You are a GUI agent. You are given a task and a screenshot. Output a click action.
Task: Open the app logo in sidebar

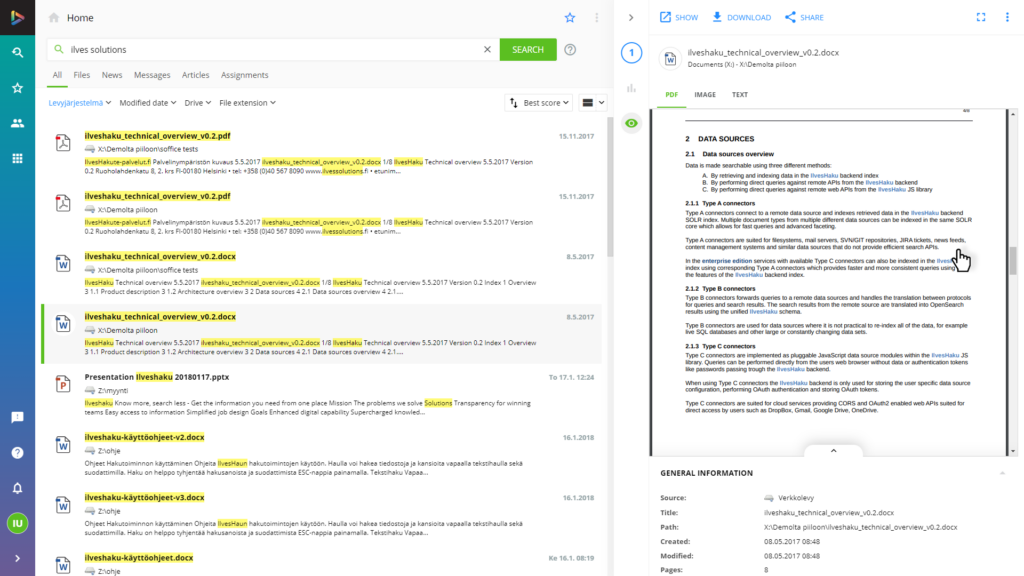tap(18, 18)
